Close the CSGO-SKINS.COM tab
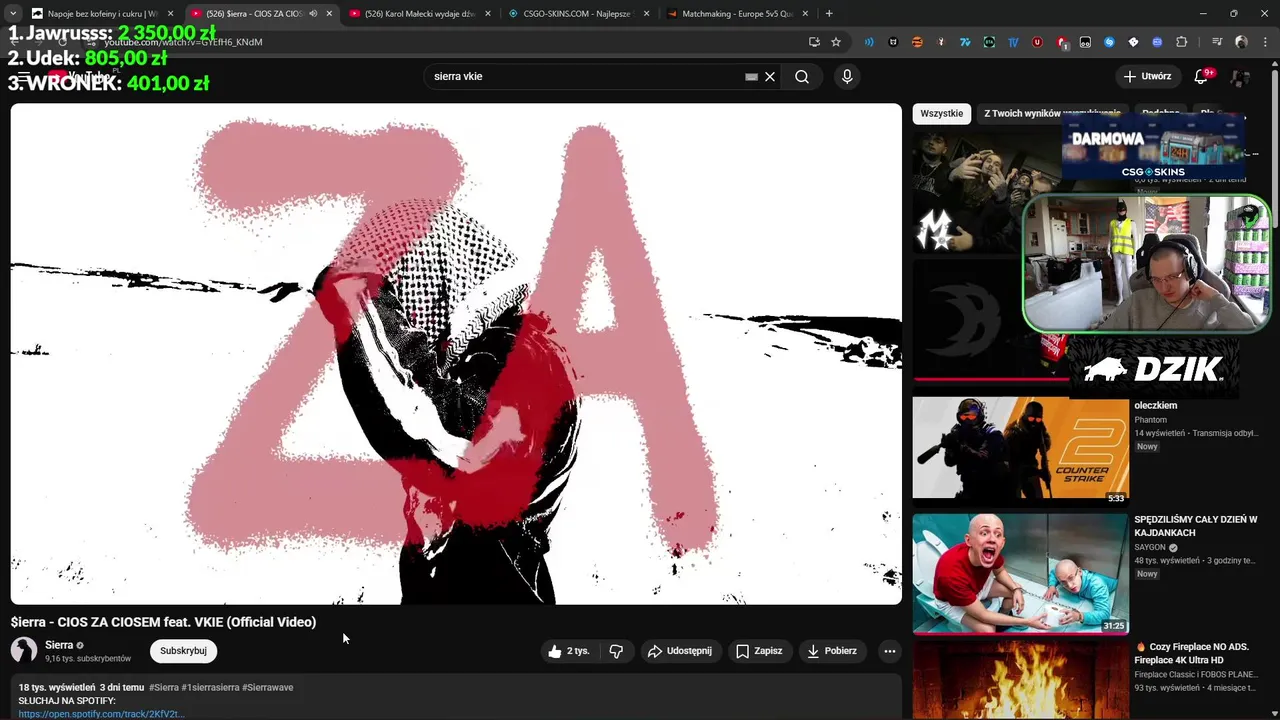This screenshot has width=1280, height=720. [x=646, y=14]
